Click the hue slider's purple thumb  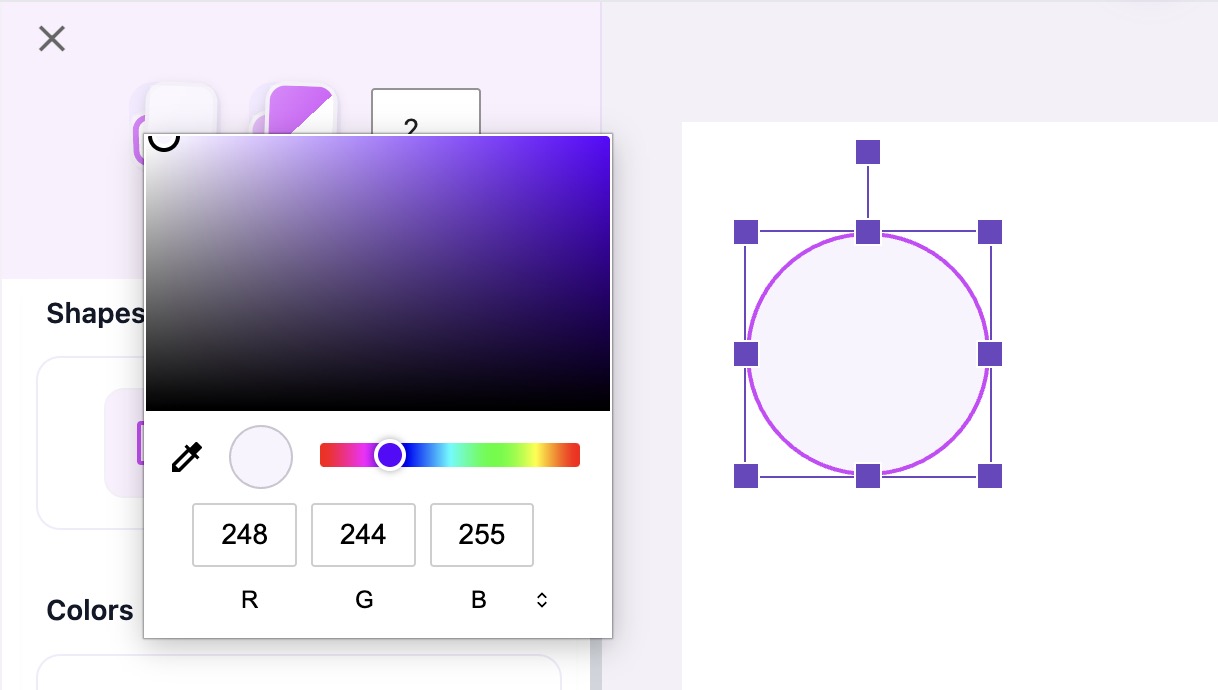click(x=390, y=455)
